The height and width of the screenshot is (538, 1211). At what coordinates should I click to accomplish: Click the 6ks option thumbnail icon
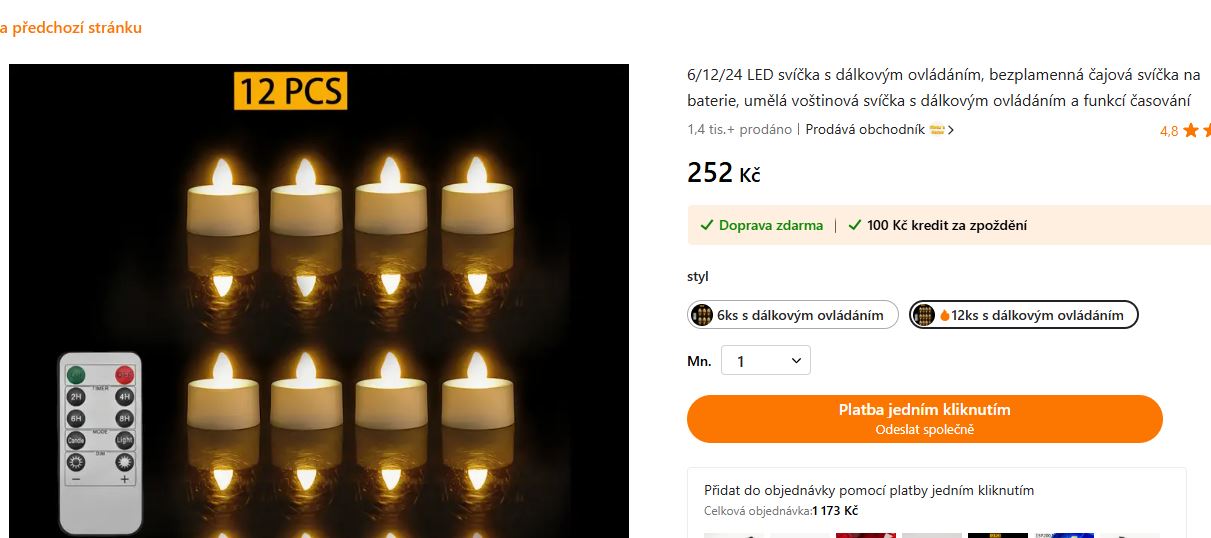(702, 315)
